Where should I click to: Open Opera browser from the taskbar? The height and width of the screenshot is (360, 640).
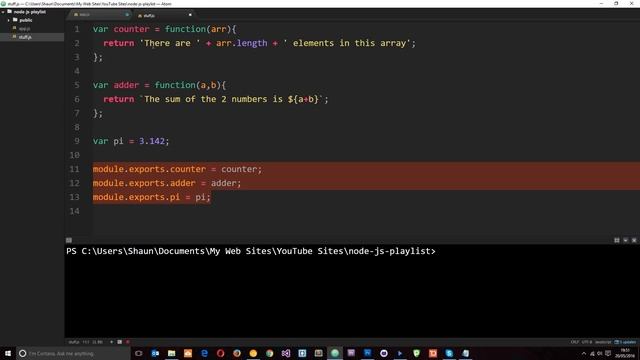220,353
